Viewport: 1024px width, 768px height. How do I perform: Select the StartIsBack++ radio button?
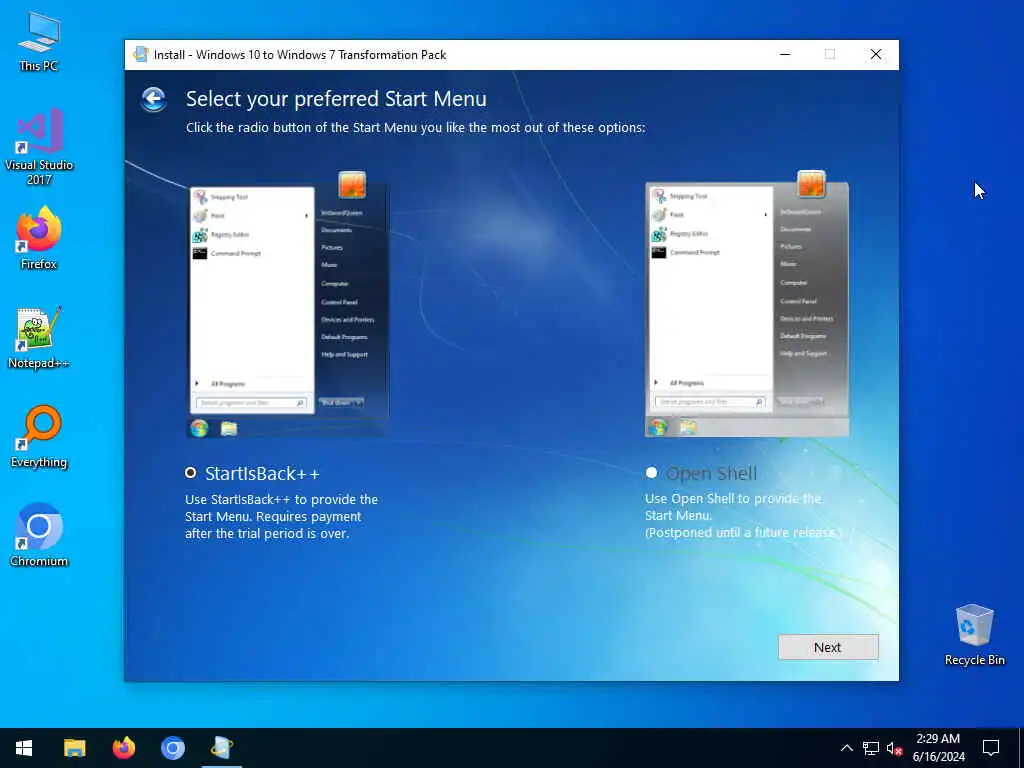(191, 473)
